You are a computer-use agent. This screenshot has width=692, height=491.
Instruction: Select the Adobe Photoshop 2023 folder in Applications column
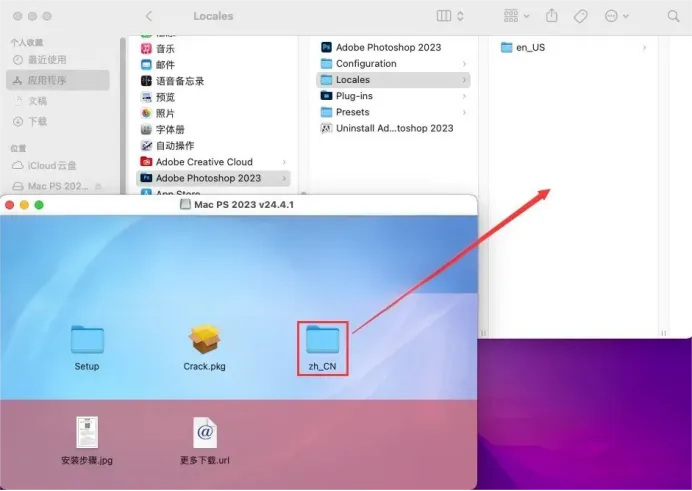(213, 178)
